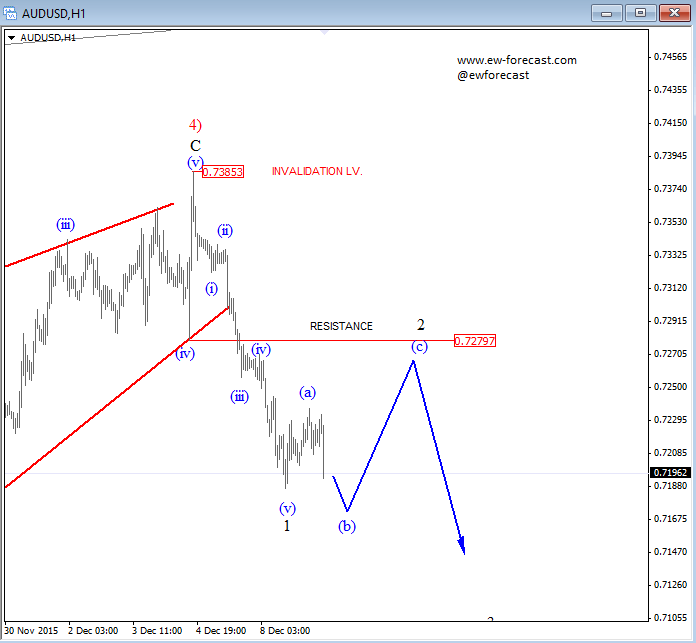The width and height of the screenshot is (696, 643).
Task: Click the RESISTANCE text label
Action: [341, 326]
